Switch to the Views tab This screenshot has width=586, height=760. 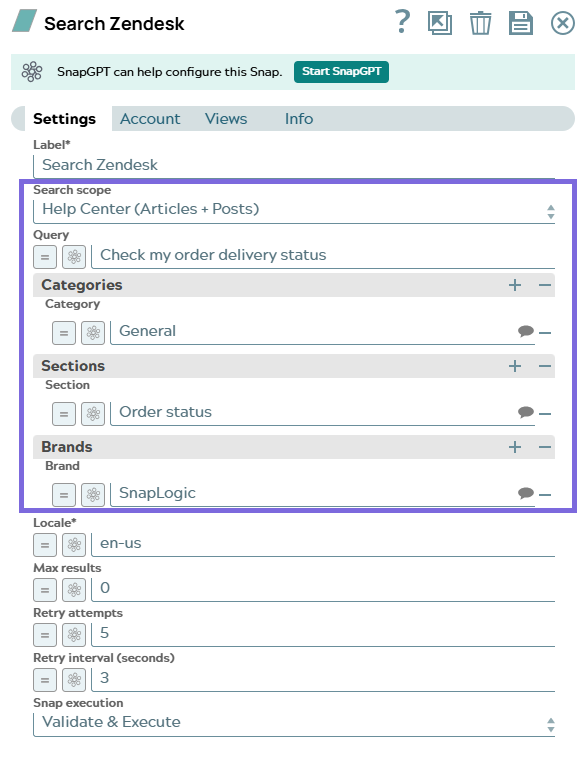point(226,119)
